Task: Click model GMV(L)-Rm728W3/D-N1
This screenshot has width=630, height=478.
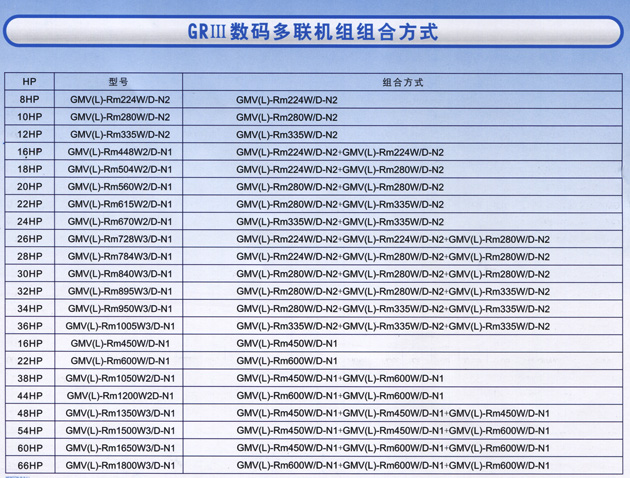Action: tap(120, 239)
